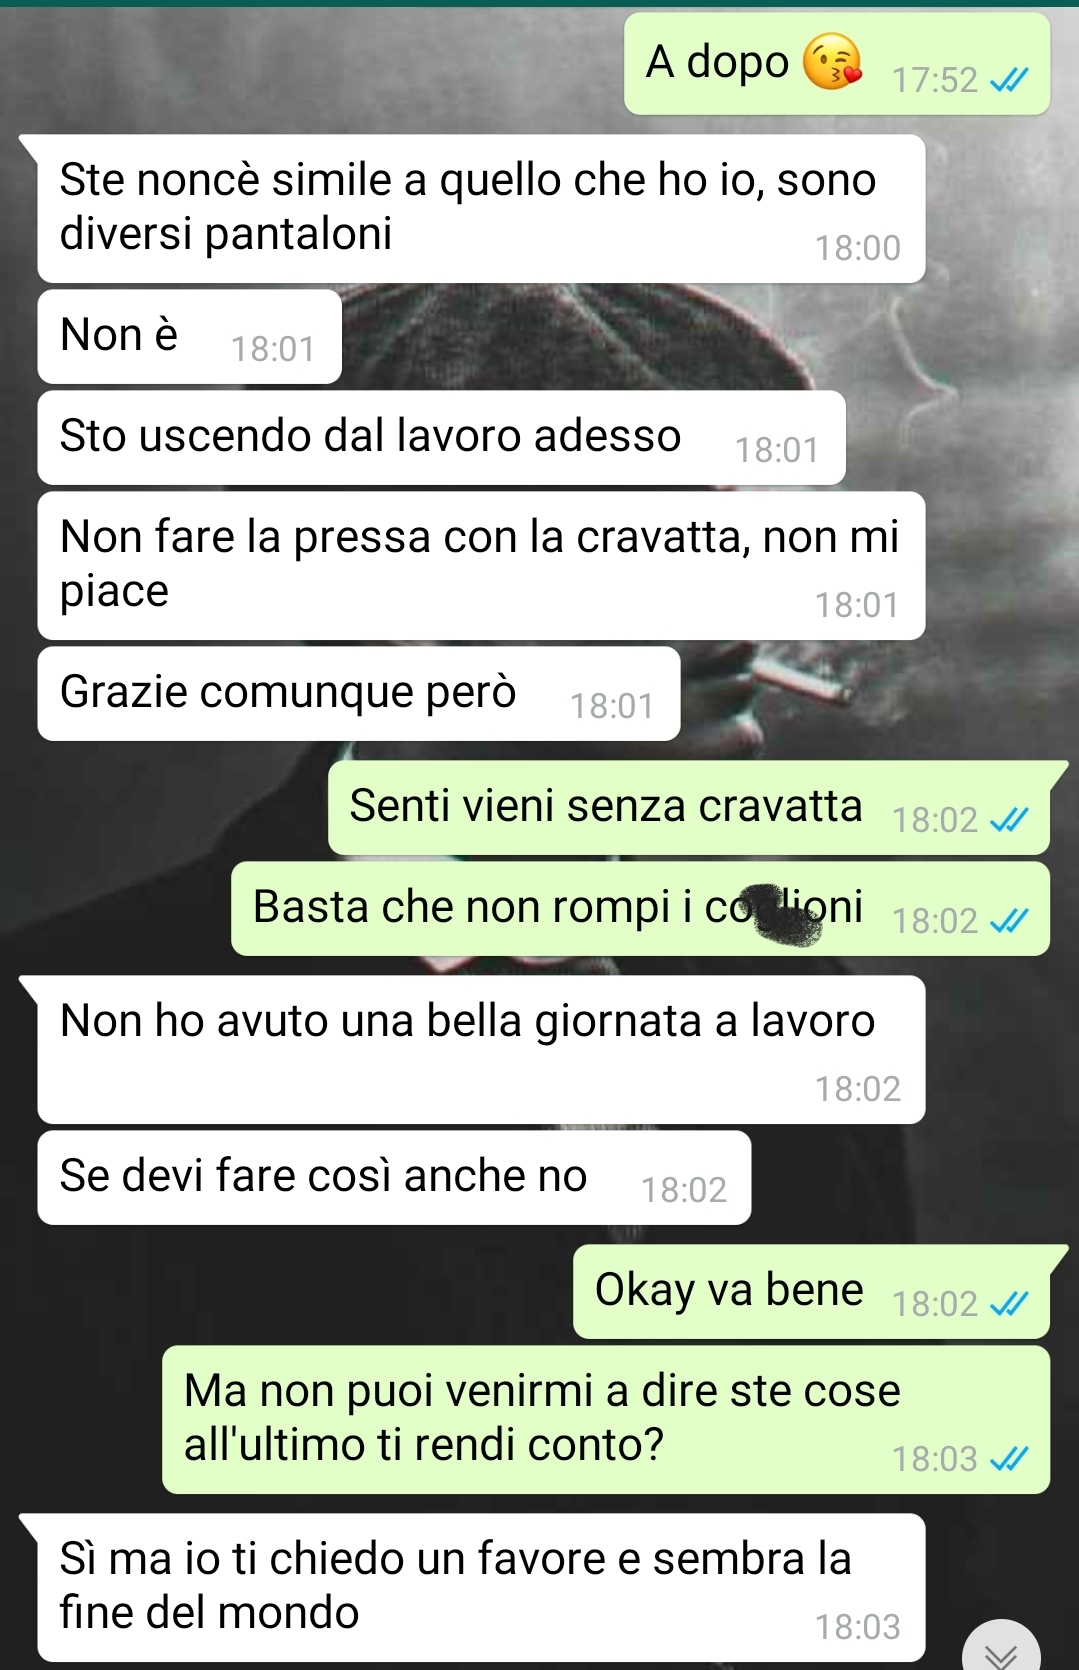Tap the 18:00 timestamp on first received message
This screenshot has width=1079, height=1670.
[857, 248]
